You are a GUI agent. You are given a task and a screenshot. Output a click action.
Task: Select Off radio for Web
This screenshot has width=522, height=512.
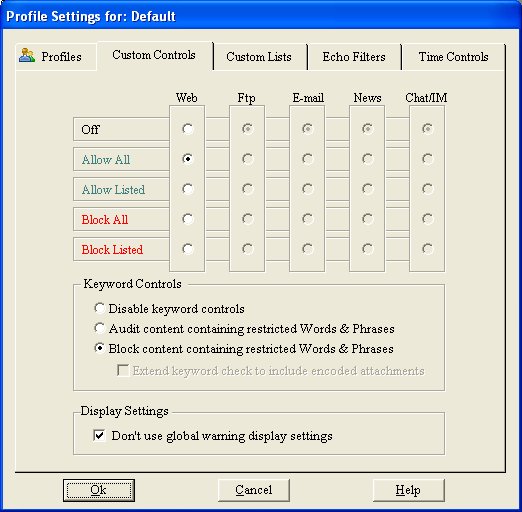click(x=187, y=129)
